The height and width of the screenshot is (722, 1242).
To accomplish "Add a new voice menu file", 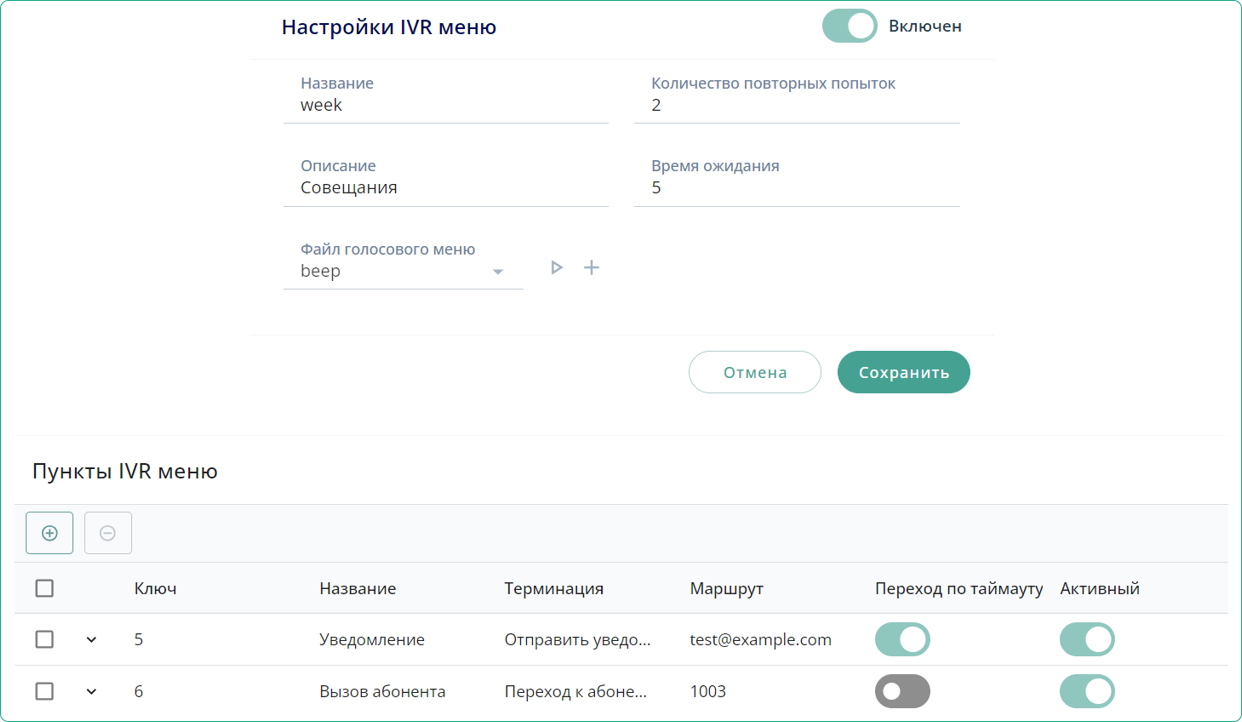I will click(592, 268).
